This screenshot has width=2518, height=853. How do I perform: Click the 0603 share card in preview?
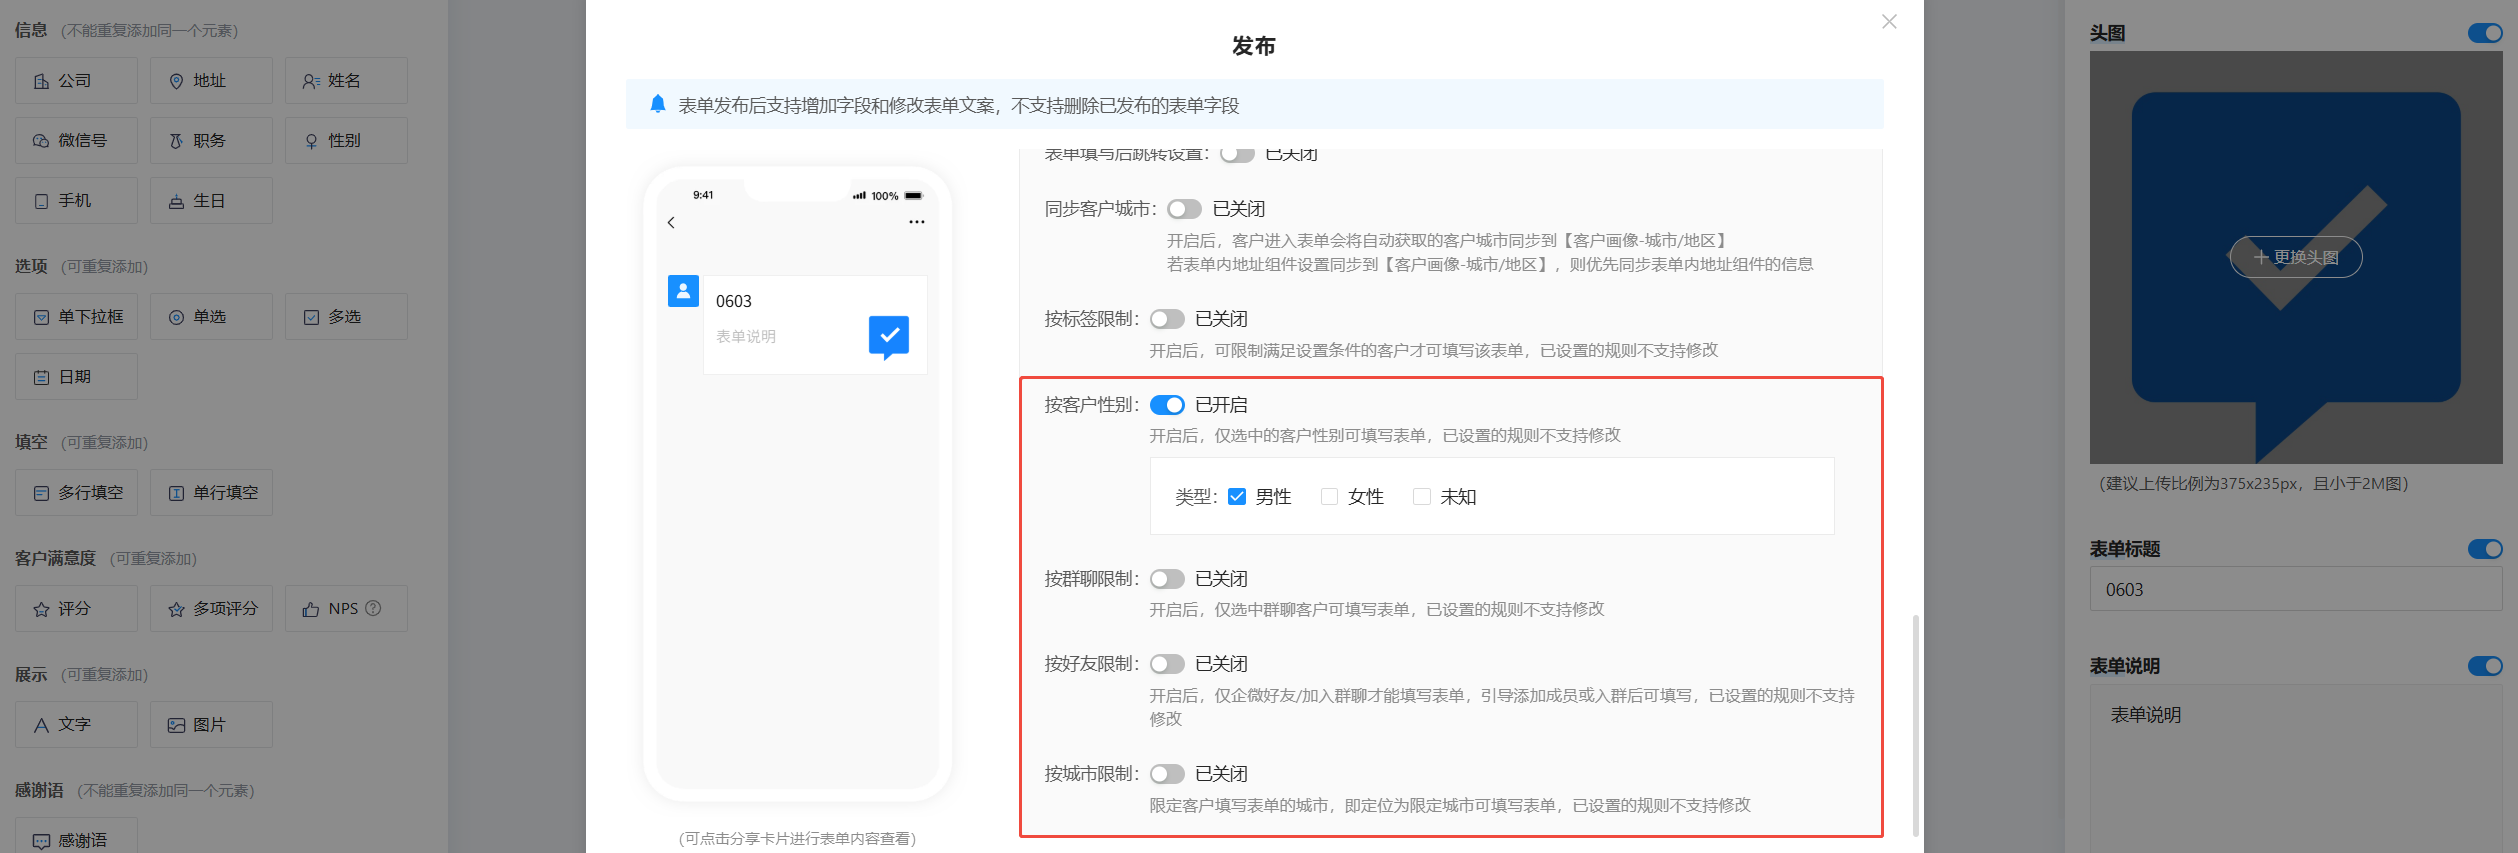point(815,325)
